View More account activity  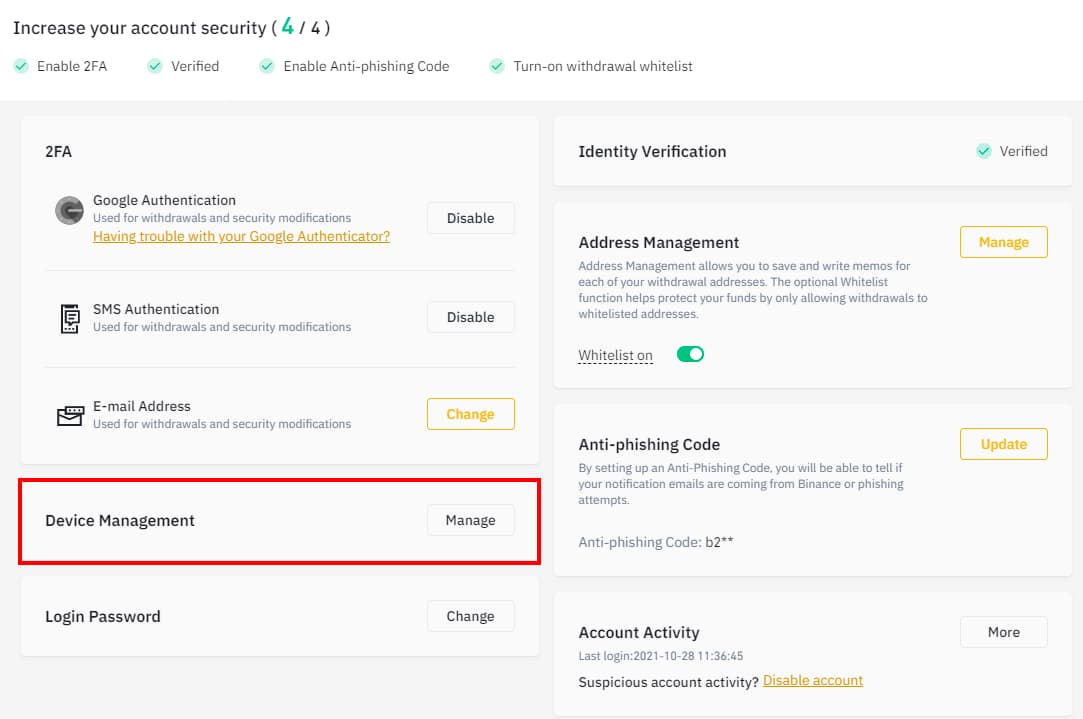(x=1003, y=632)
